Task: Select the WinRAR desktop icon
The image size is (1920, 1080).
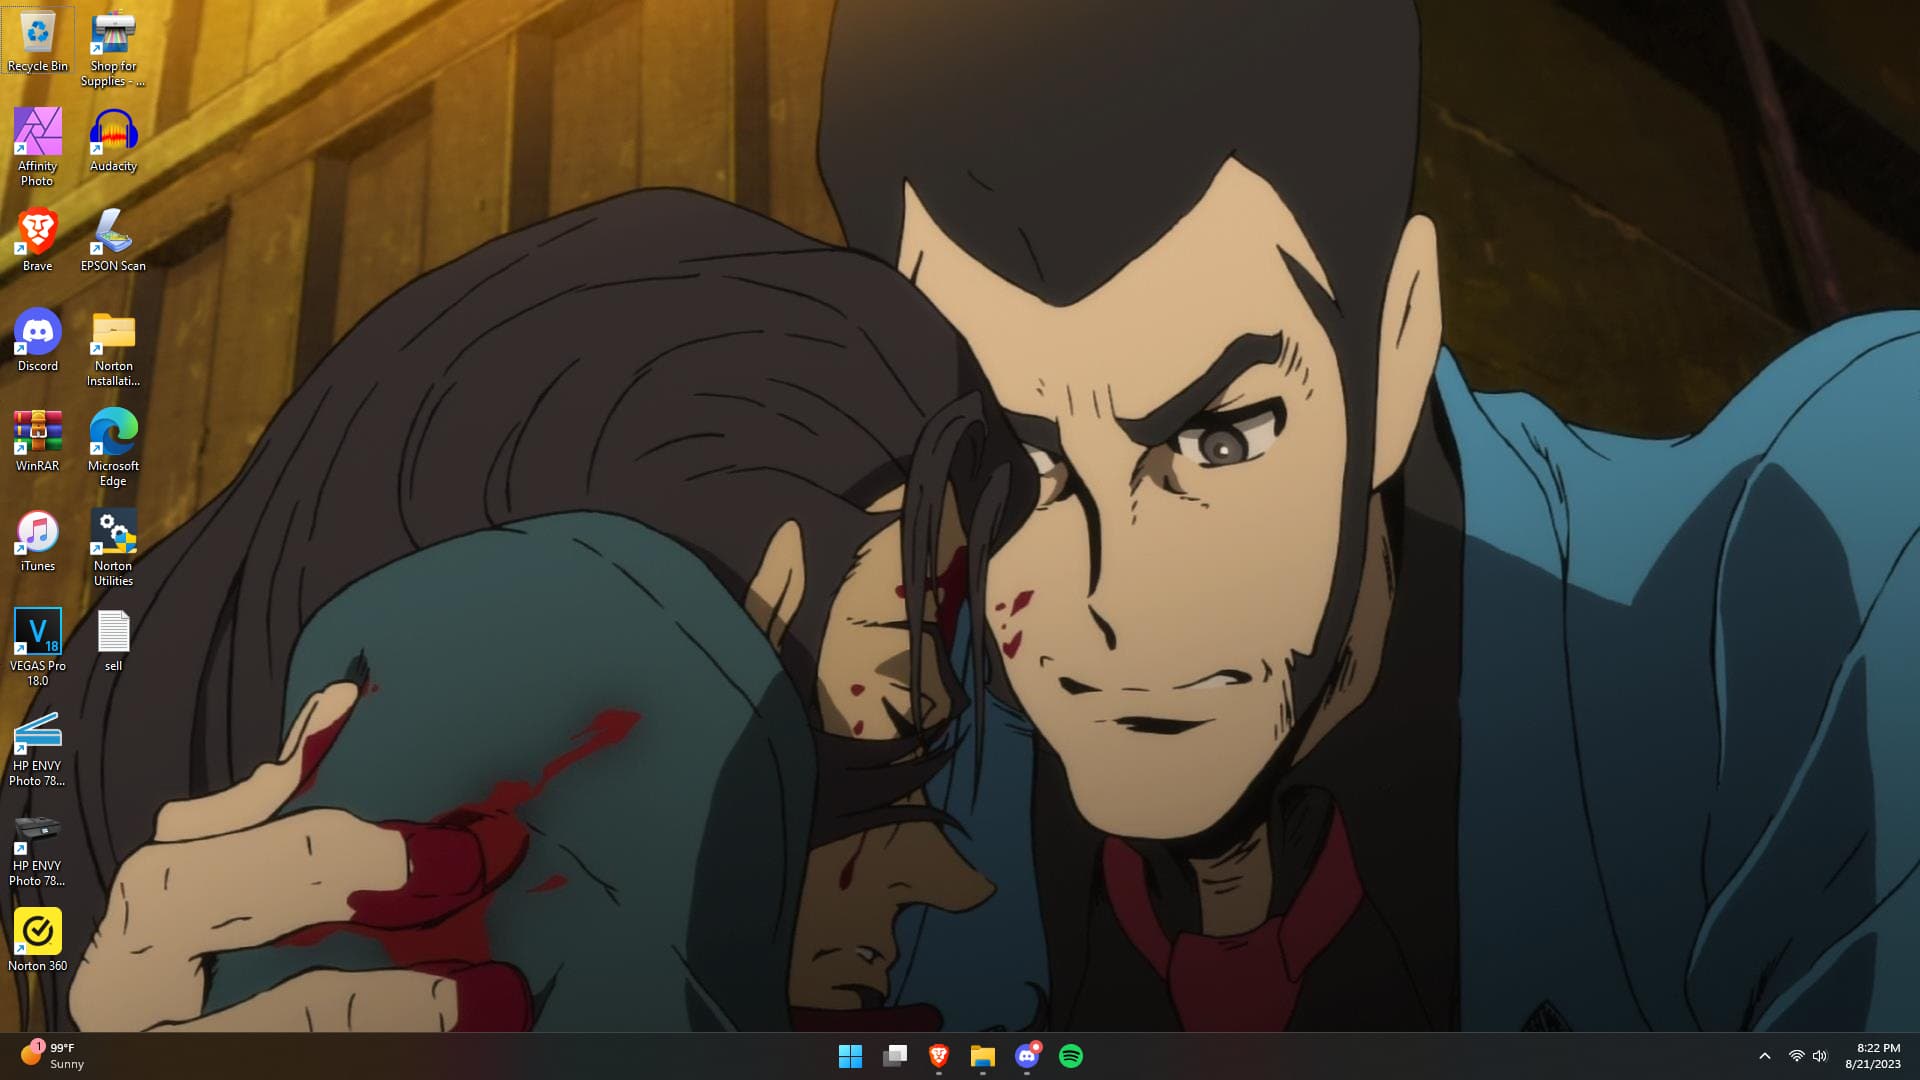Action: click(37, 440)
